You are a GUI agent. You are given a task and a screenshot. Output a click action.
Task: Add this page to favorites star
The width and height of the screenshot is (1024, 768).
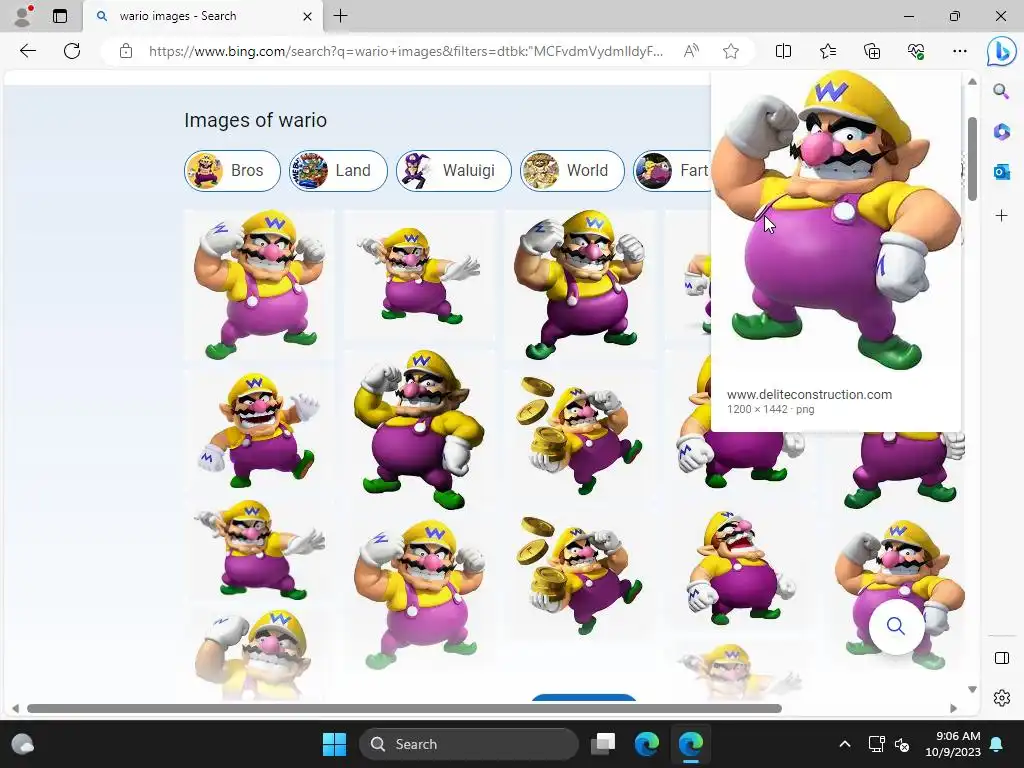(x=731, y=51)
